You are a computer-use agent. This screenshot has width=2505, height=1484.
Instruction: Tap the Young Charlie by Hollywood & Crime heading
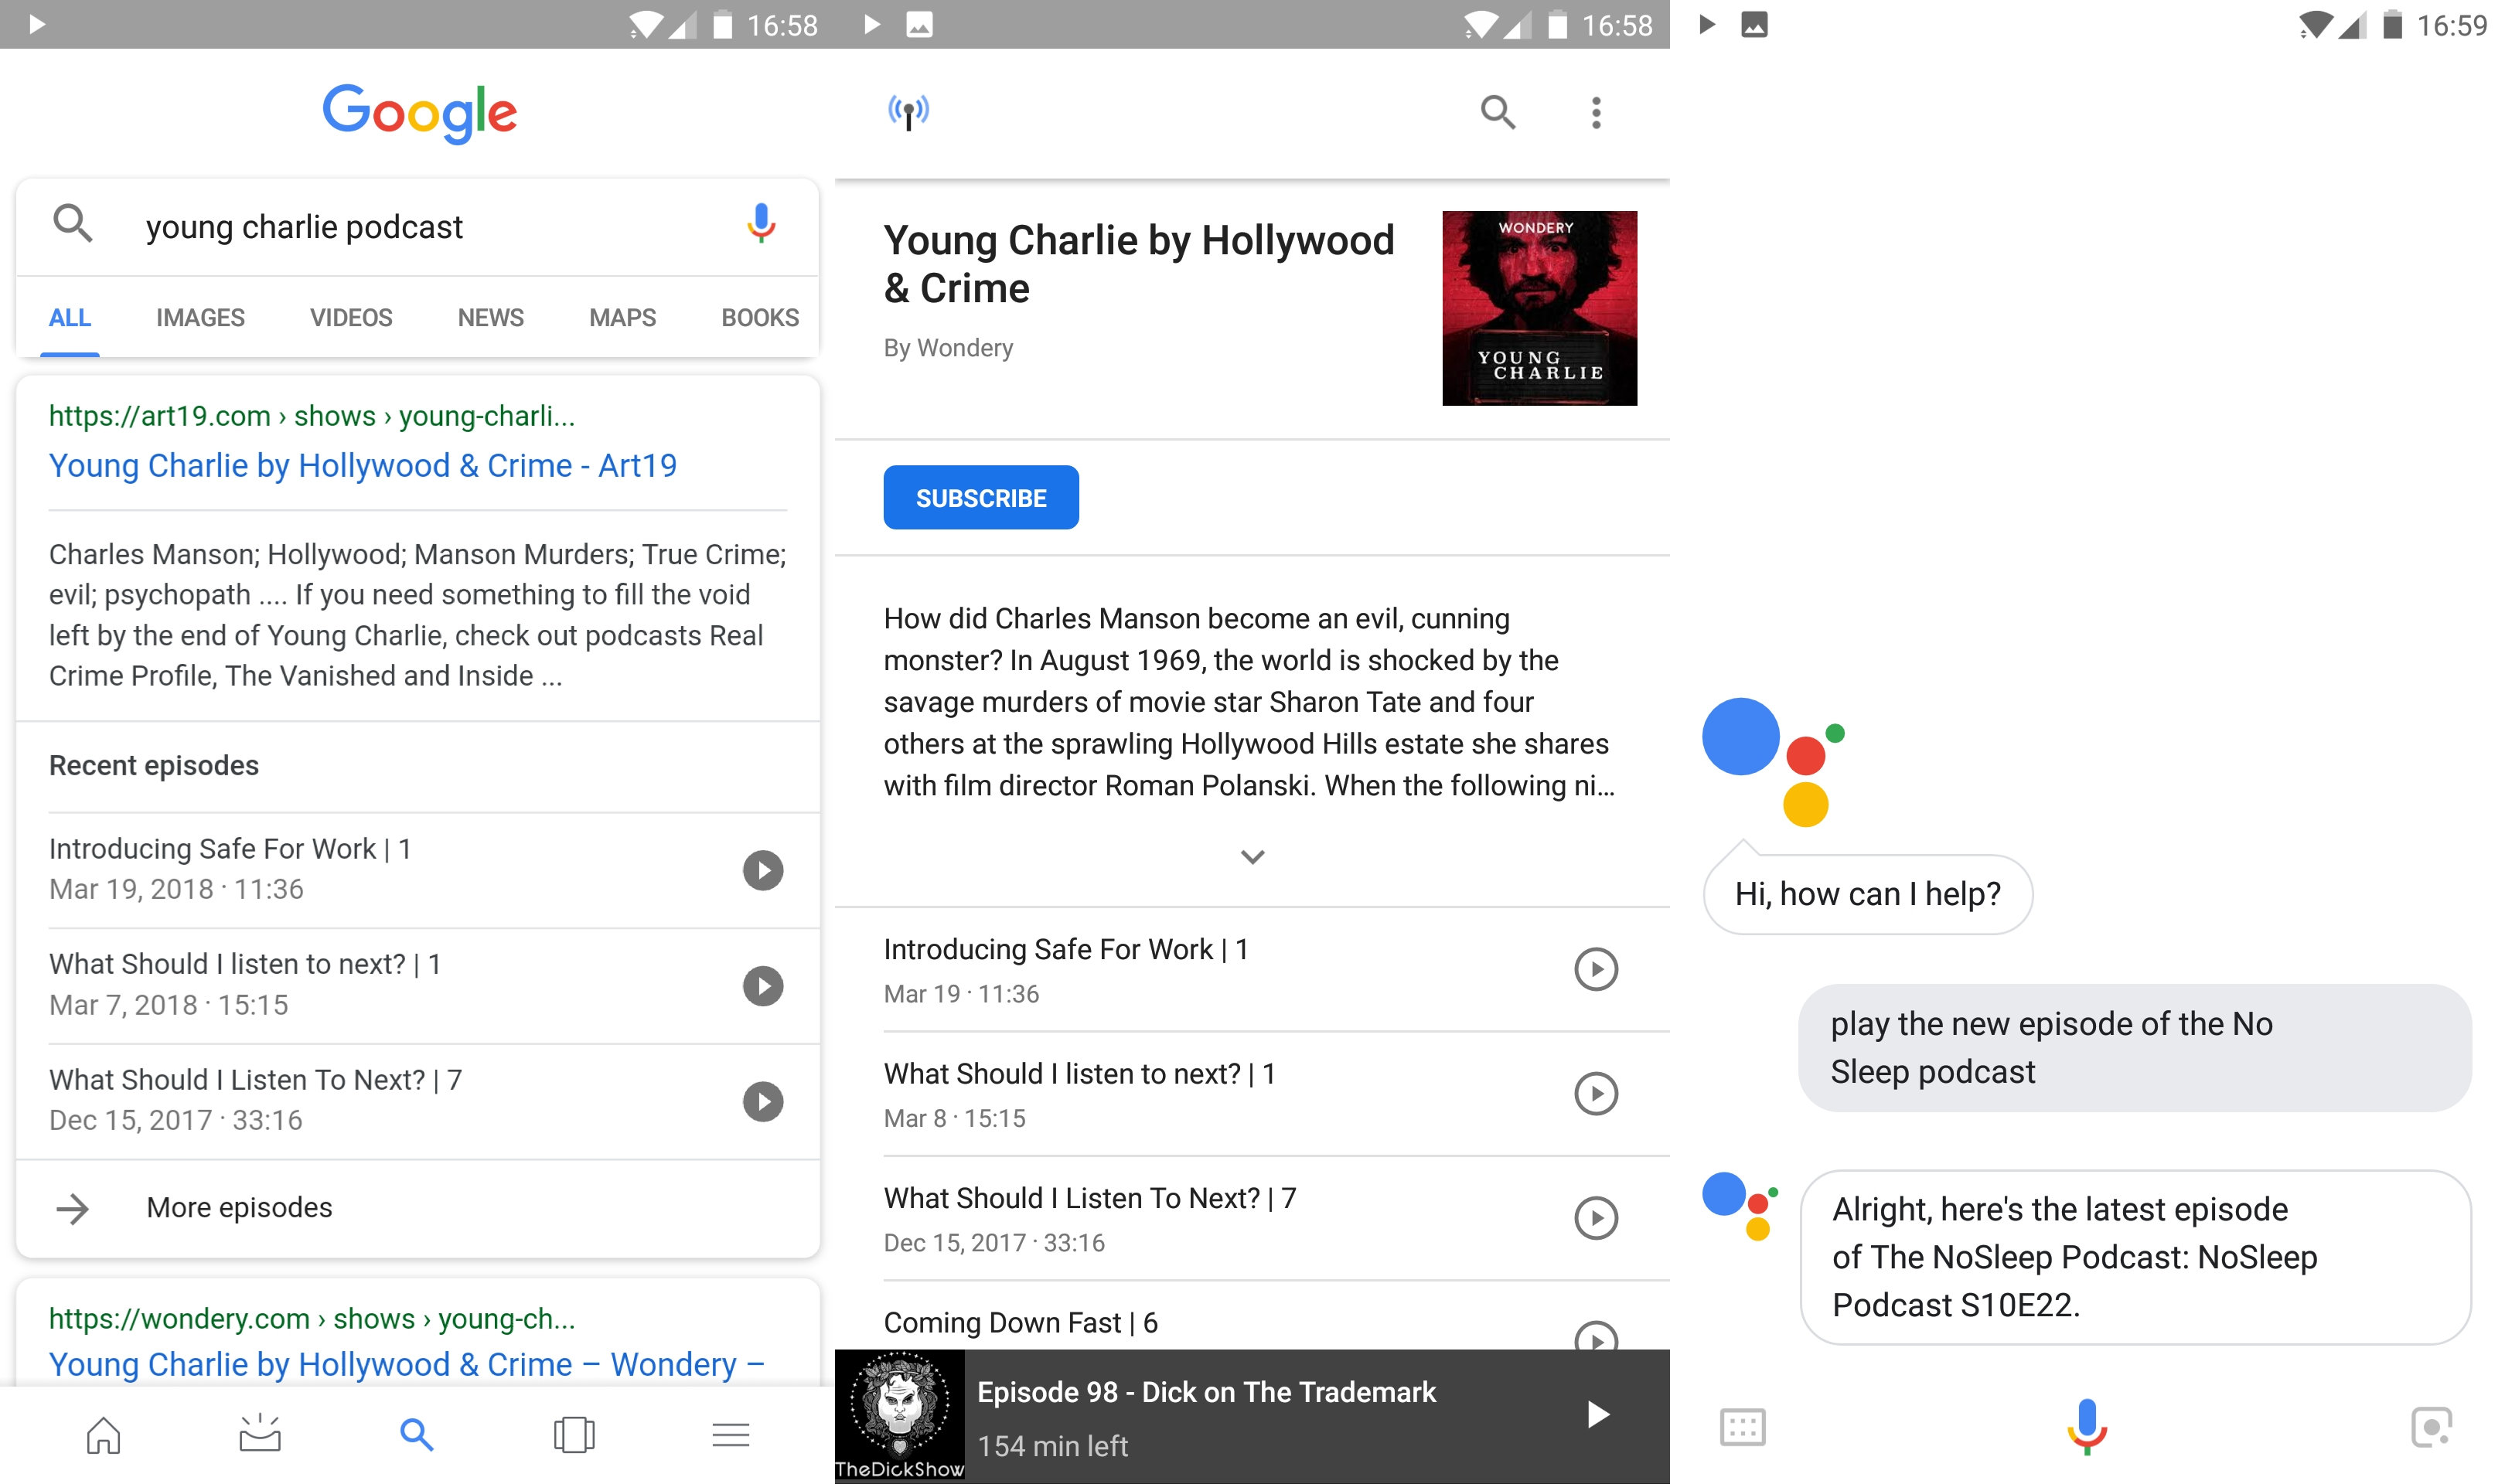click(x=1138, y=264)
